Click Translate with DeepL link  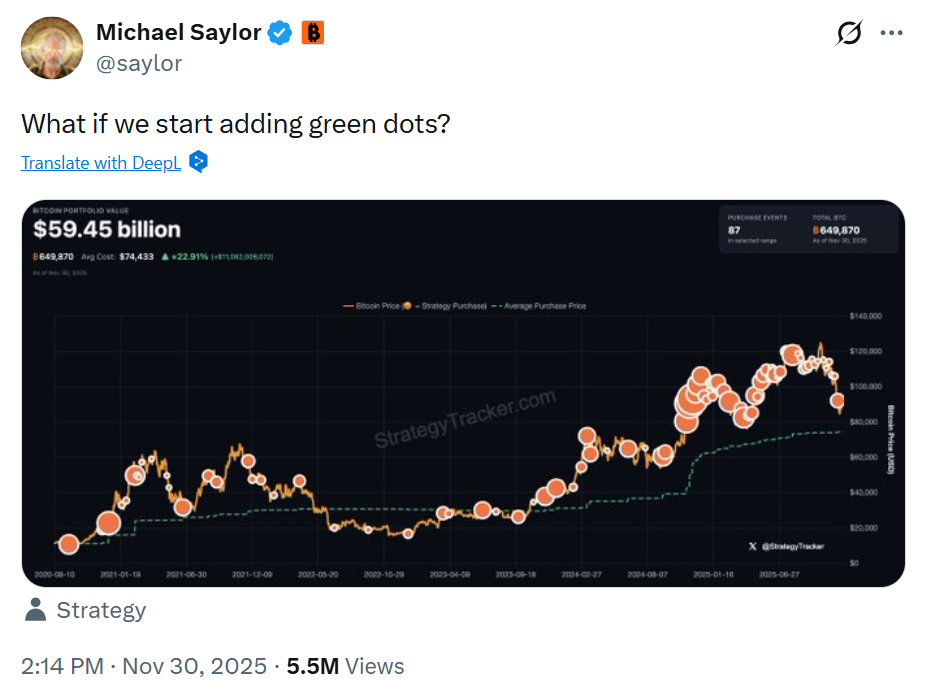[101, 163]
